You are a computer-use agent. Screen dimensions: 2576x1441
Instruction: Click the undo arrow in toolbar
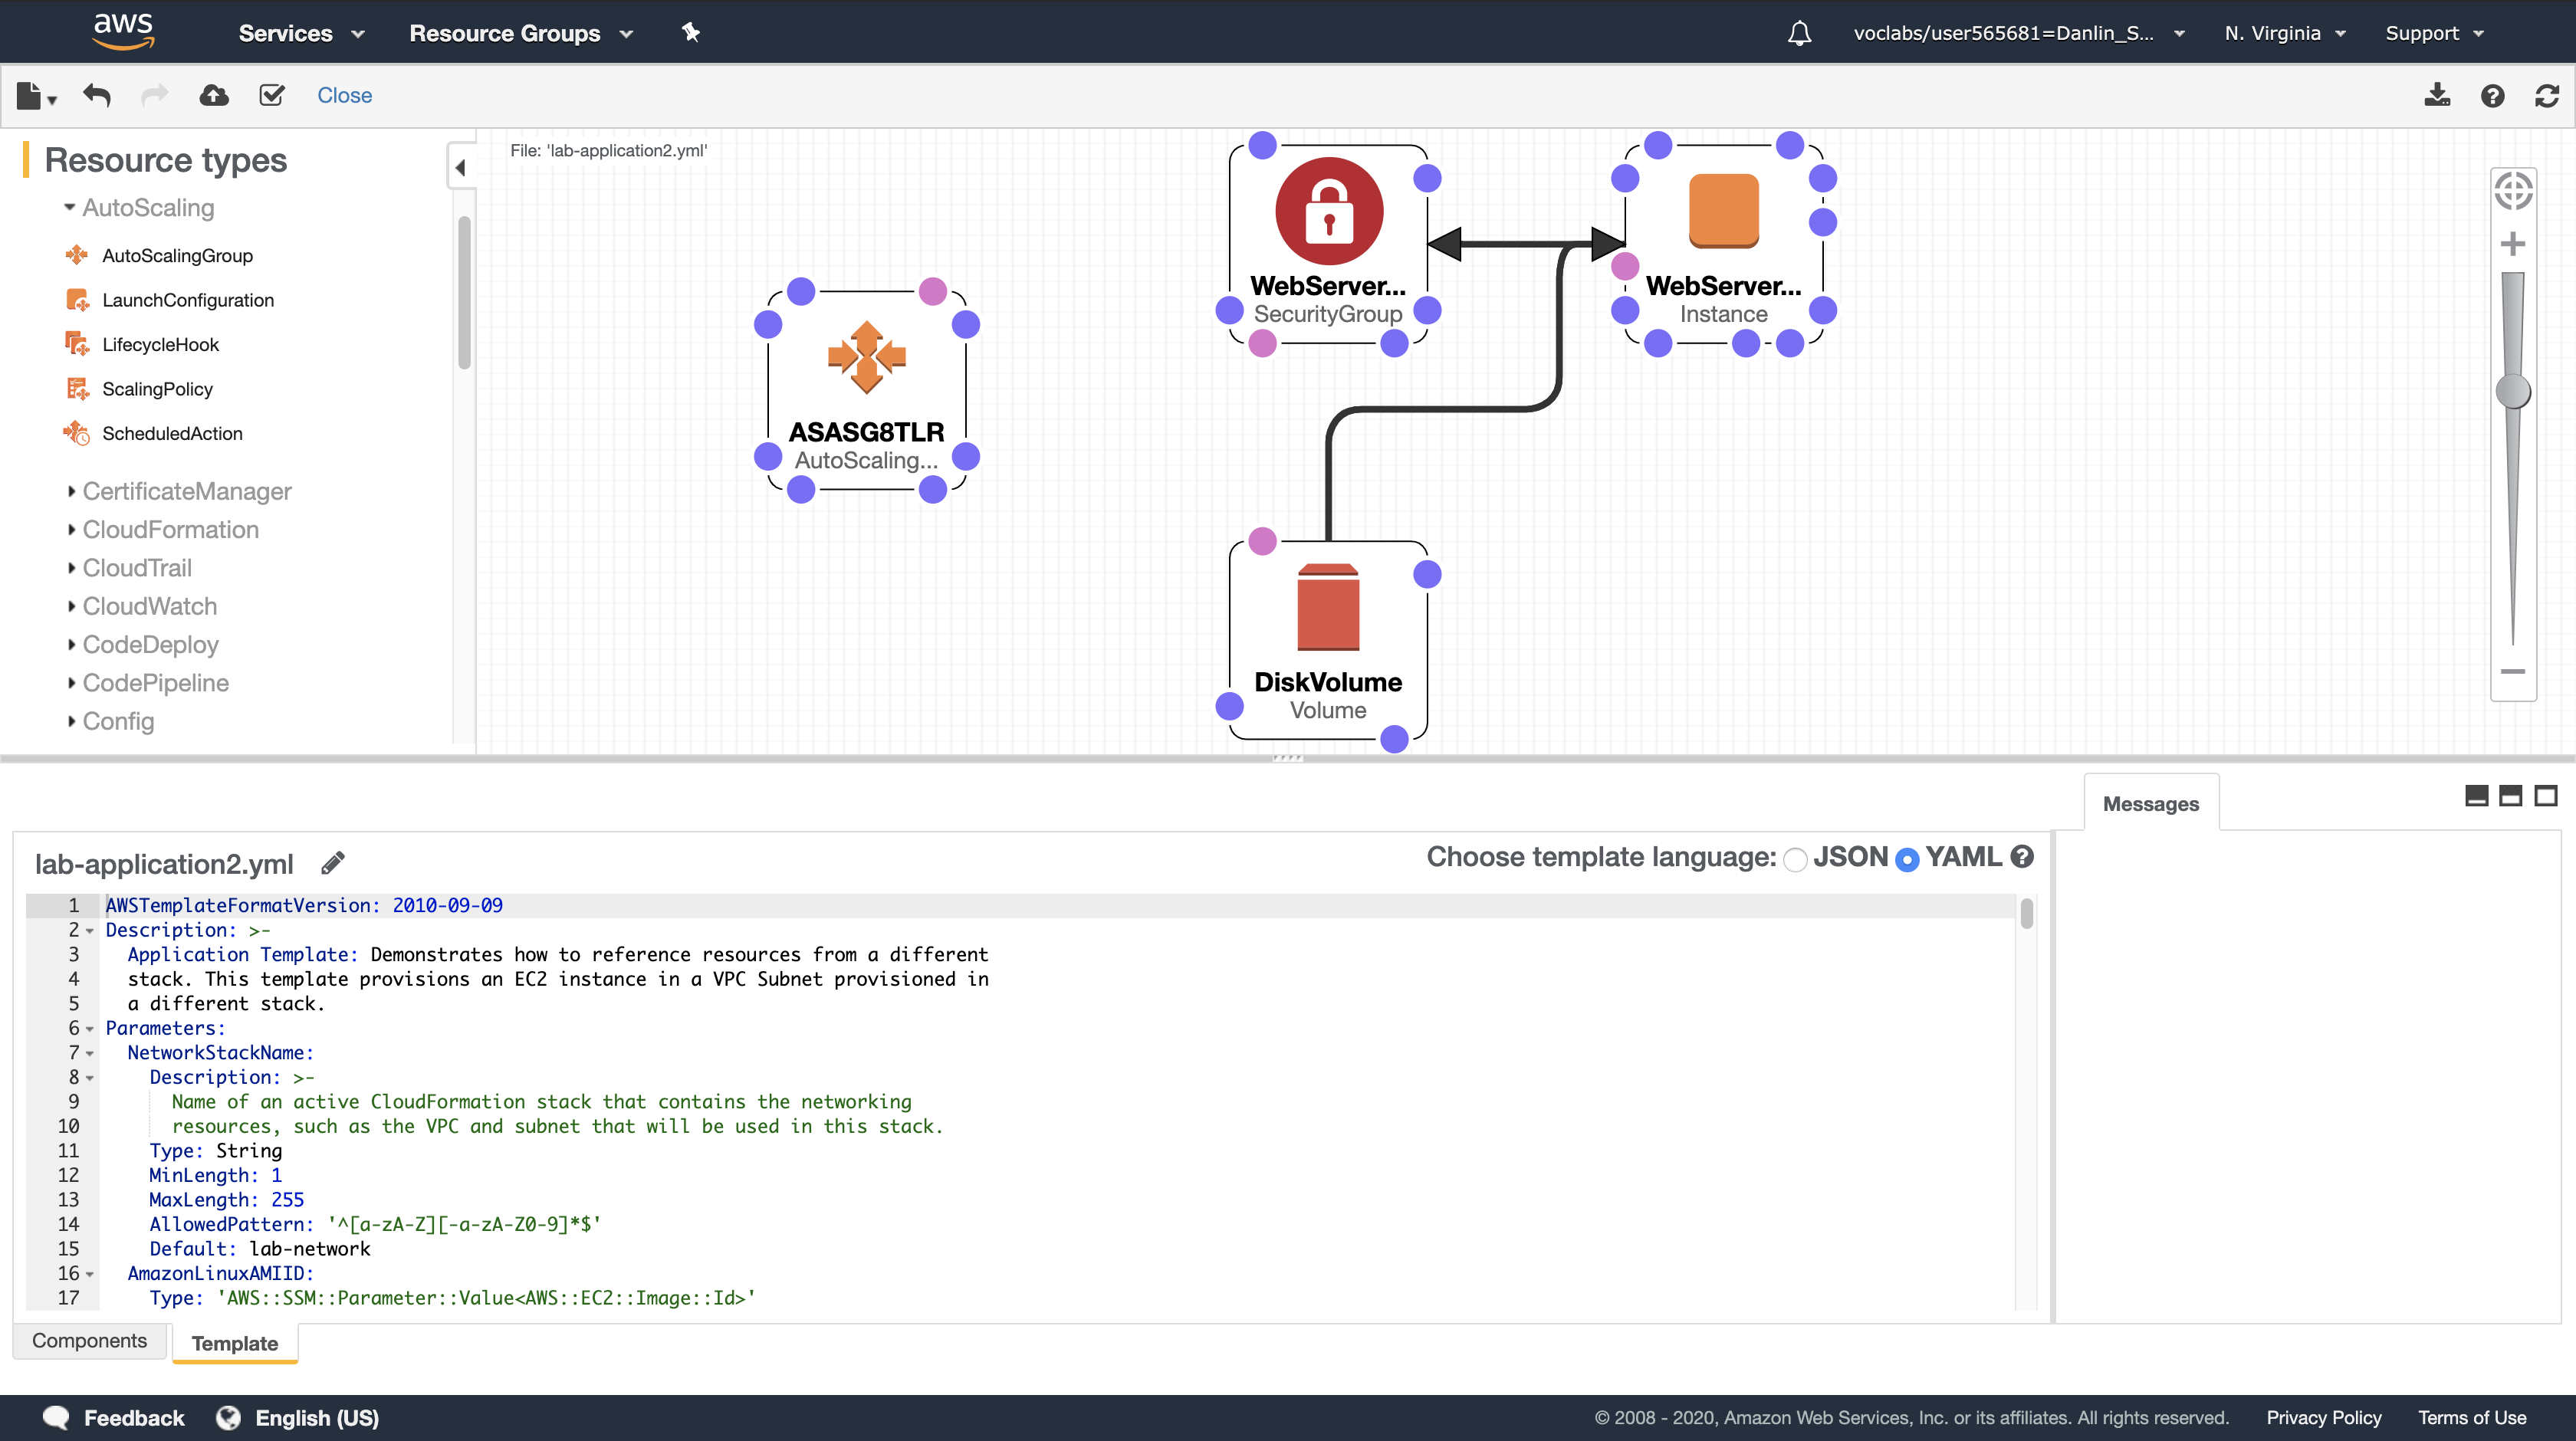point(97,95)
